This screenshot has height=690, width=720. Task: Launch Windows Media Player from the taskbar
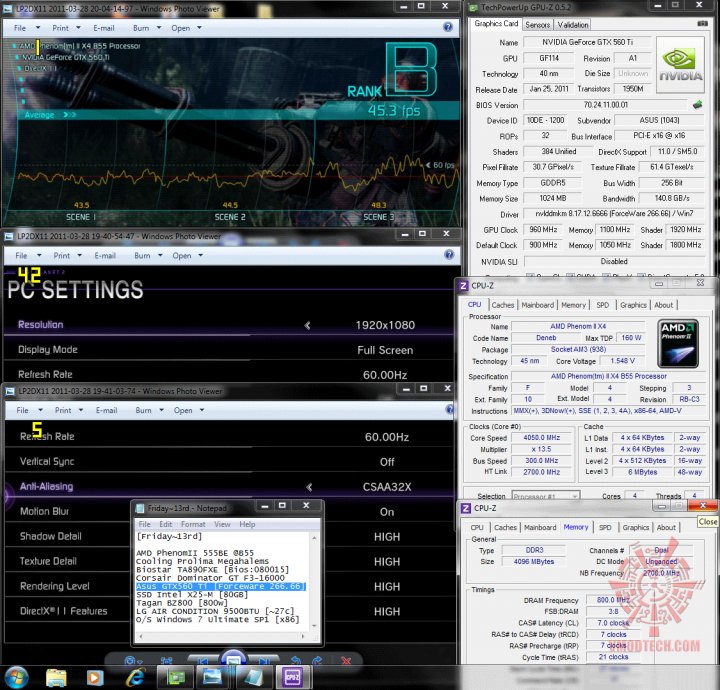[95, 678]
